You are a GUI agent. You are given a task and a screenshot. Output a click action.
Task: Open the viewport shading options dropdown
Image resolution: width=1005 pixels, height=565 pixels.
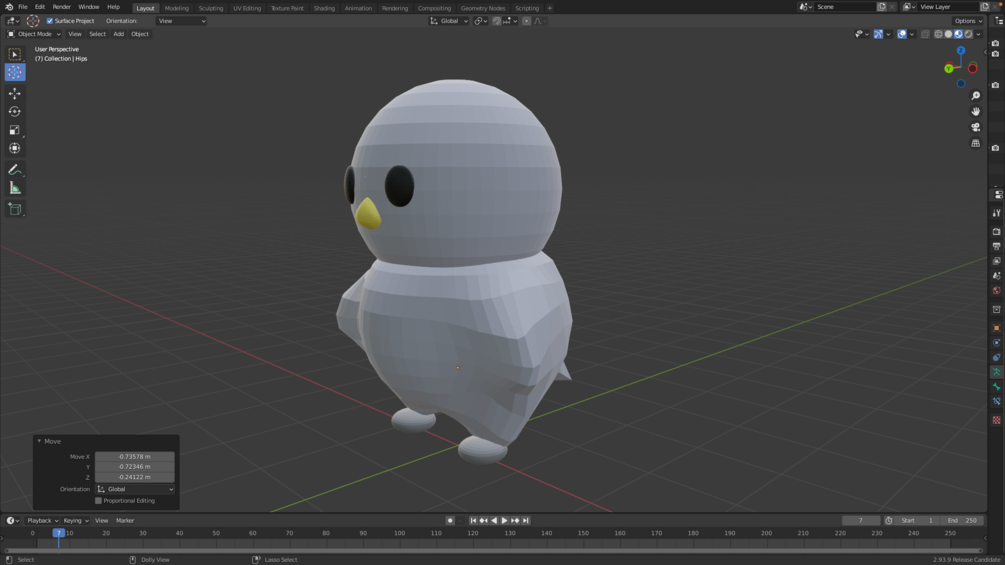[x=979, y=34]
